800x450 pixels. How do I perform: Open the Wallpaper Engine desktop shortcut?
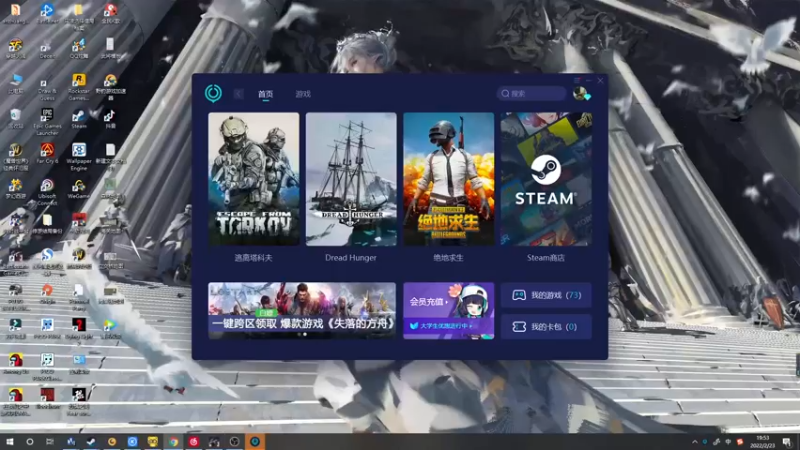[x=79, y=156]
